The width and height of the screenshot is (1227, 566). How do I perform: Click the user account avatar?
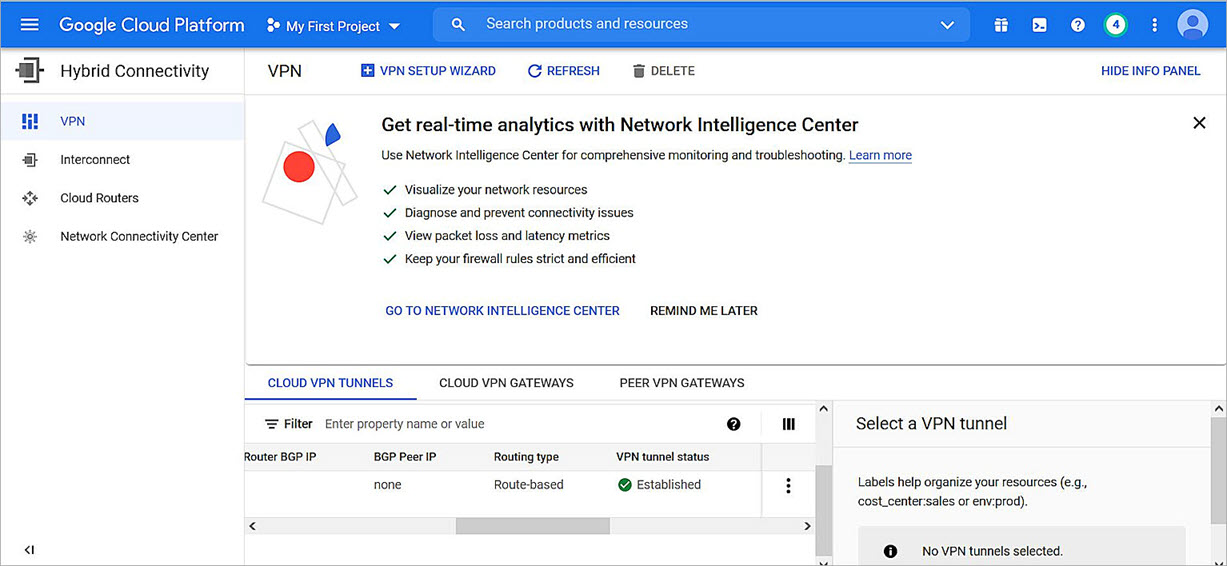pyautogui.click(x=1192, y=24)
